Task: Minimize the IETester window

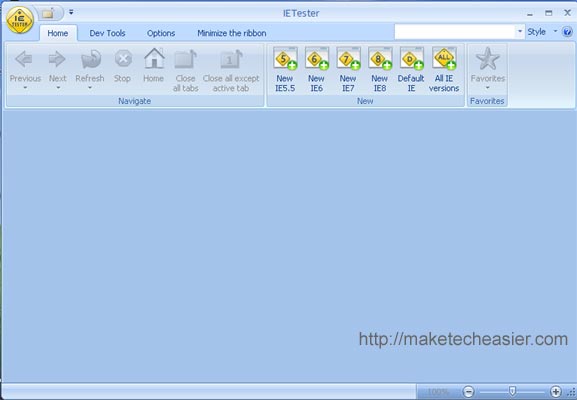Action: (x=530, y=14)
